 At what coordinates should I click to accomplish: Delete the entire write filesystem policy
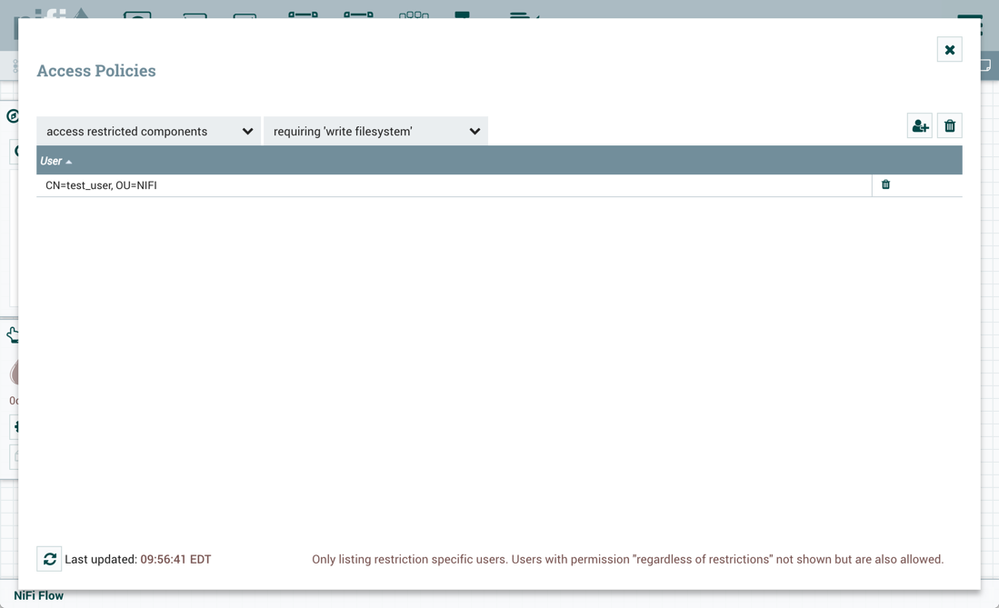click(949, 125)
